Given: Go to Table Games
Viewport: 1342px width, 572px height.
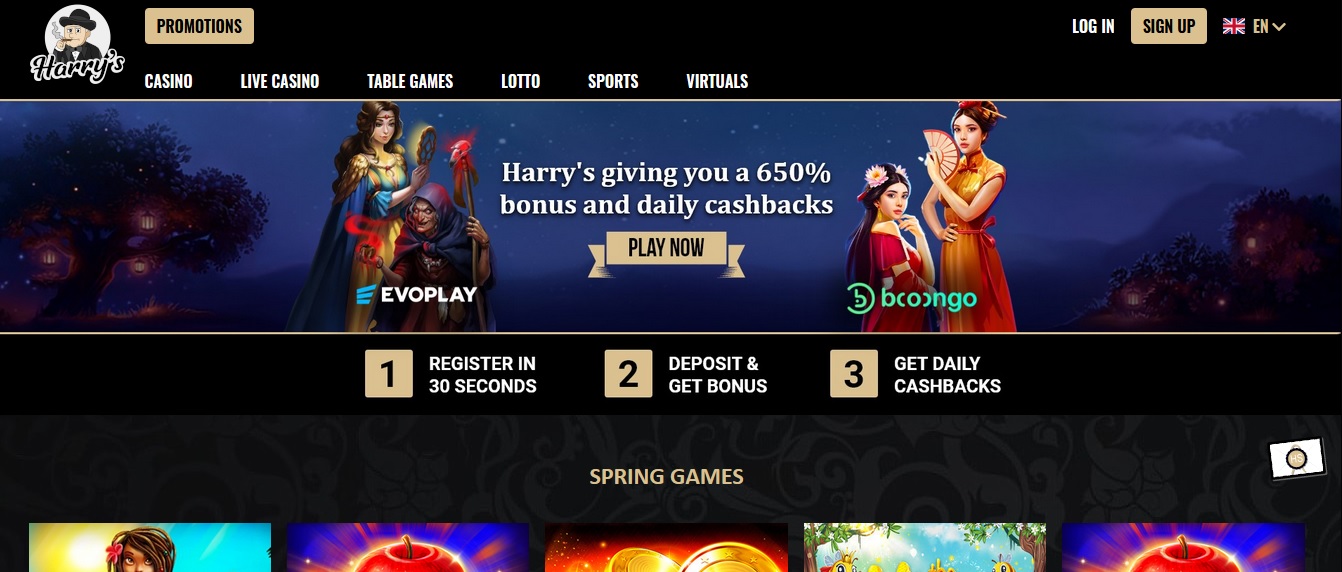Looking at the screenshot, I should pyautogui.click(x=410, y=81).
